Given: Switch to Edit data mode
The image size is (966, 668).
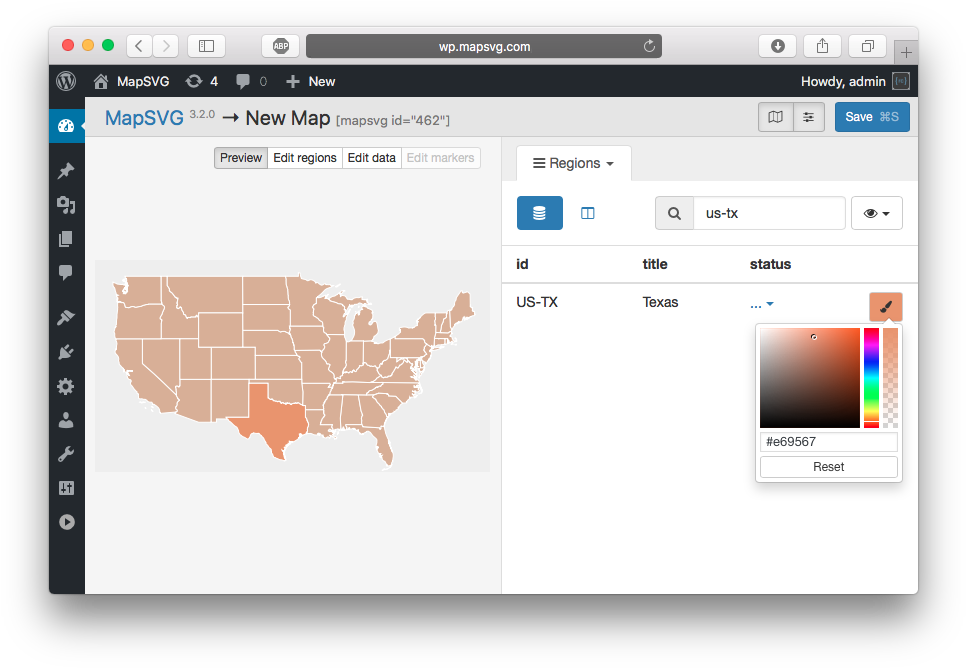Looking at the screenshot, I should pyautogui.click(x=371, y=158).
